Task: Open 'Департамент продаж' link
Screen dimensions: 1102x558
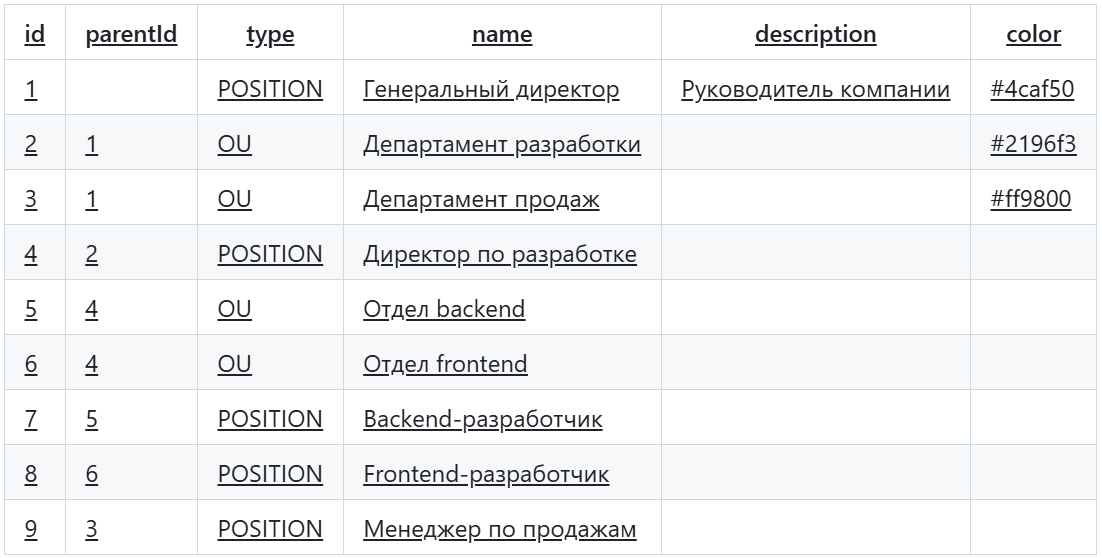Action: pyautogui.click(x=481, y=200)
